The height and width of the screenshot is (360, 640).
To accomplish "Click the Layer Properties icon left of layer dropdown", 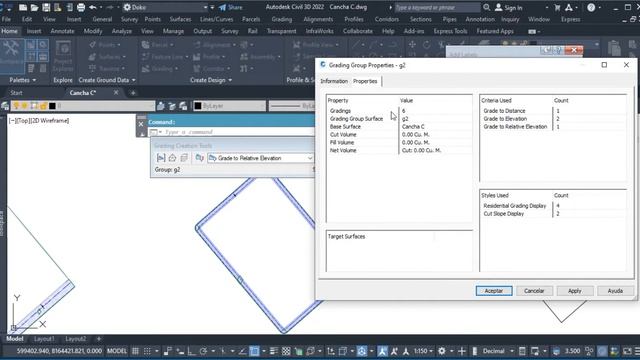I will click(x=5, y=106).
